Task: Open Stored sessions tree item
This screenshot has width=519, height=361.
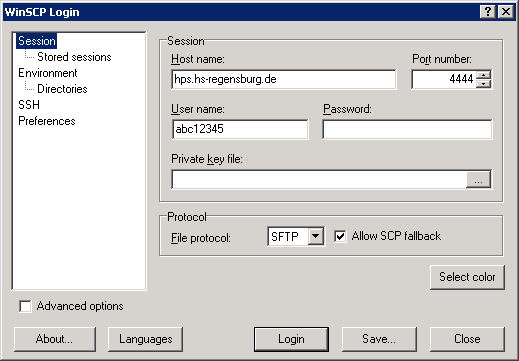Action: pos(74,57)
